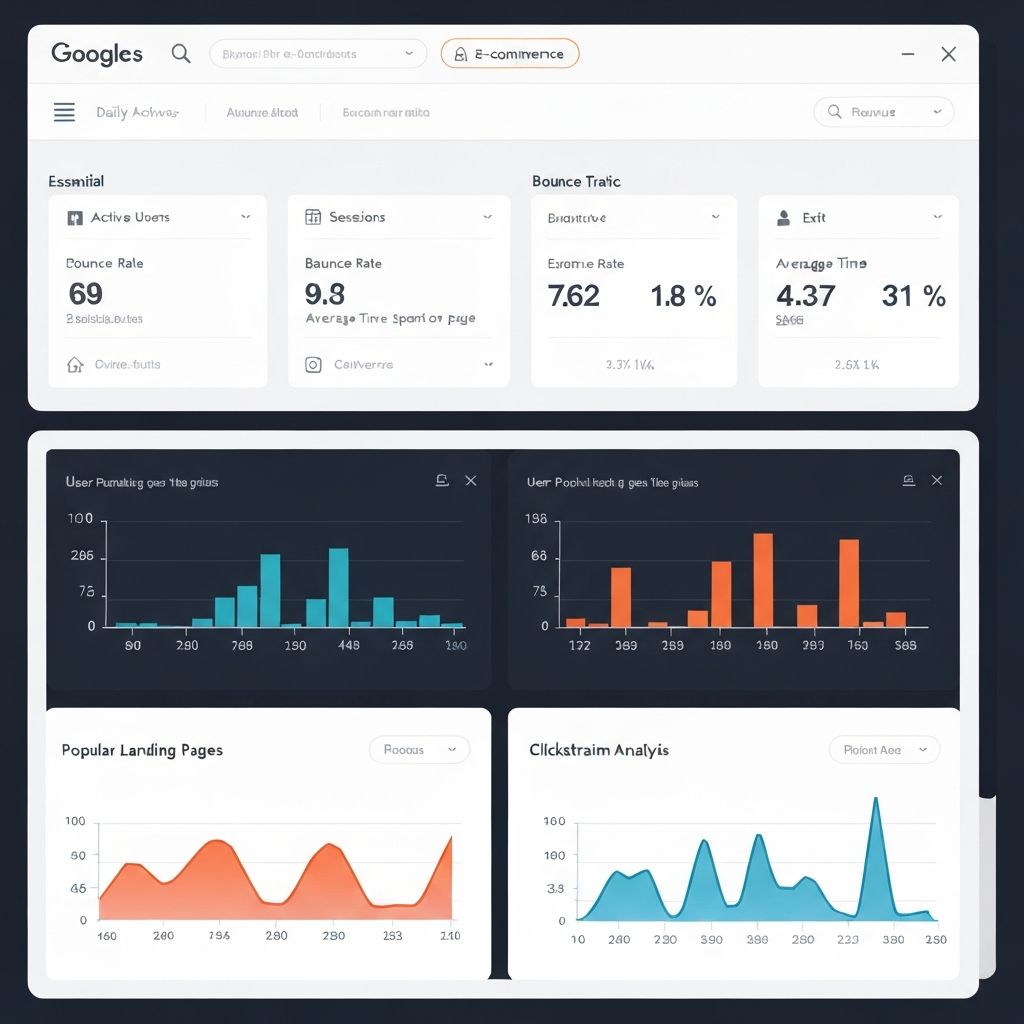Image resolution: width=1024 pixels, height=1024 pixels.
Task: Click the export icon on User Tracking chart
Action: (x=442, y=480)
